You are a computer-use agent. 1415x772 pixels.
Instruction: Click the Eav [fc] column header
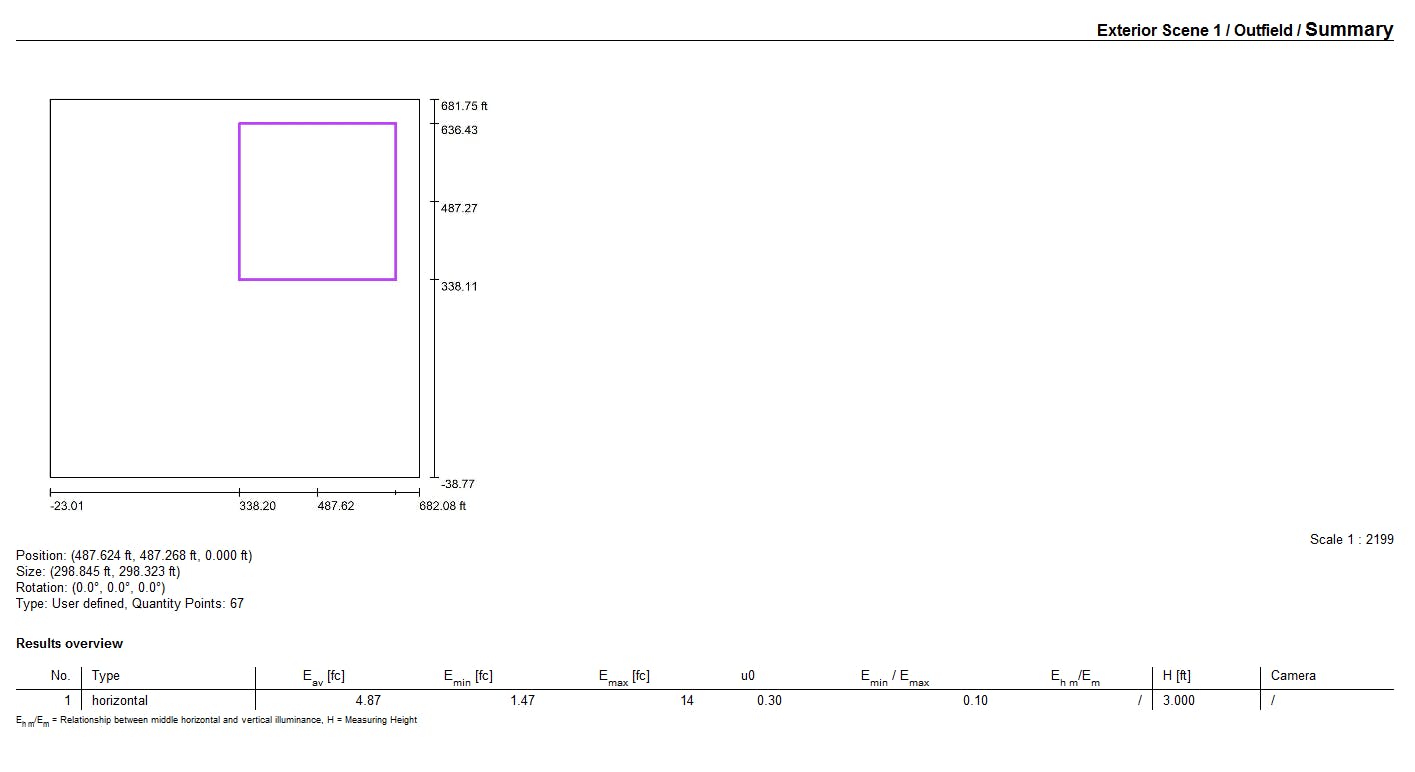[x=324, y=677]
